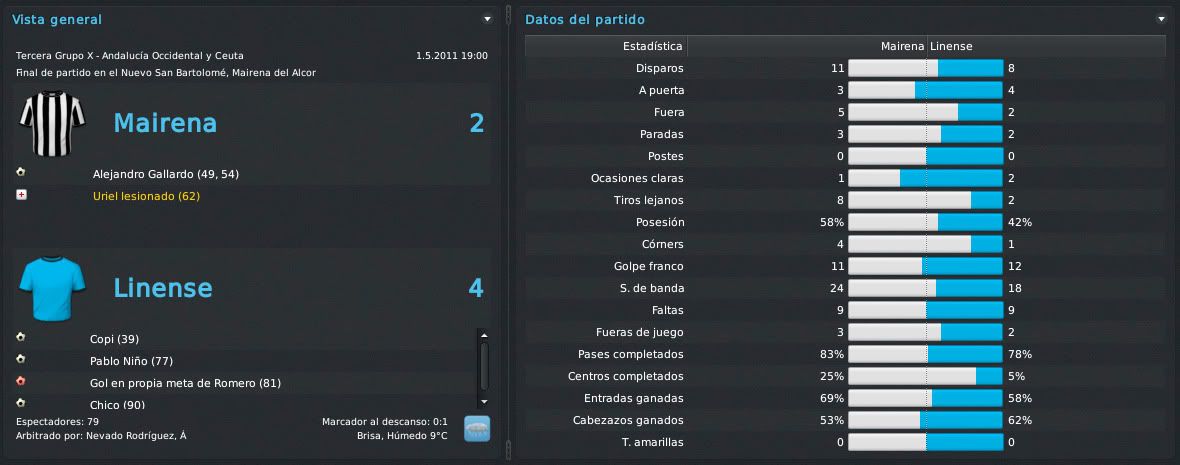Click the Tercera Grupo X competition name
This screenshot has width=1180, height=465.
coord(129,56)
